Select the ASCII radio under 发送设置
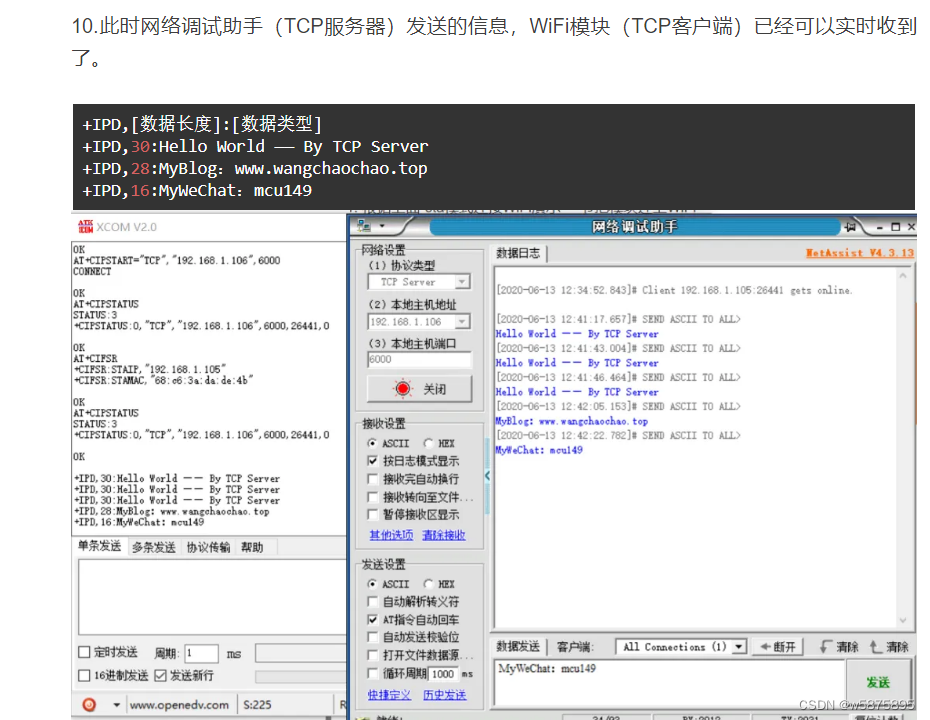This screenshot has height=720, width=930. click(x=372, y=584)
